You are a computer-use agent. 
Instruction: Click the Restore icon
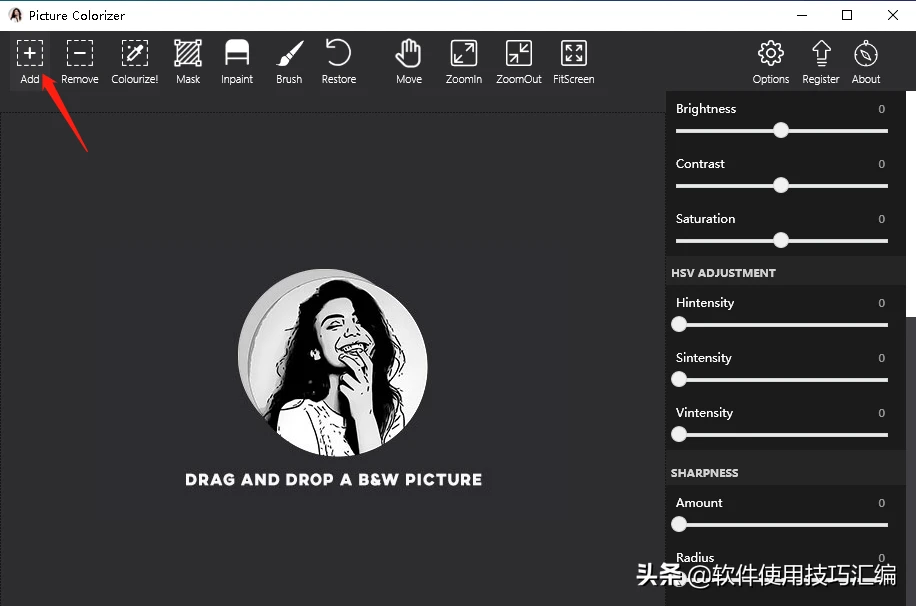[339, 54]
